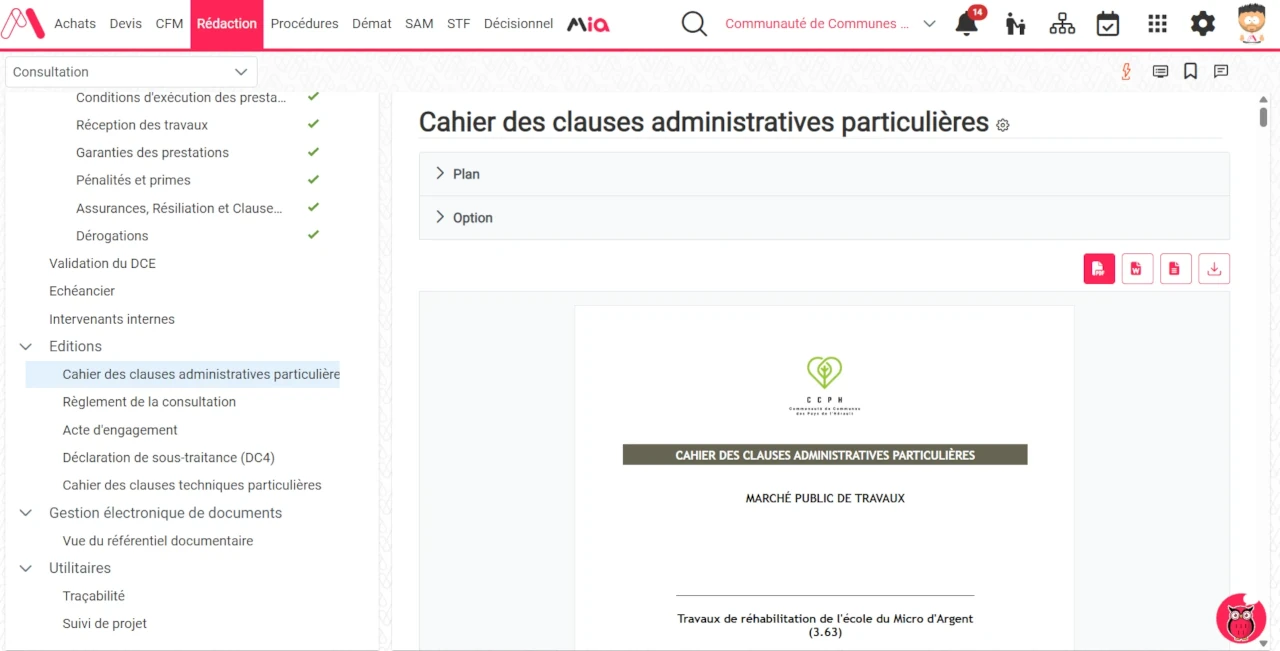The height and width of the screenshot is (651, 1280).
Task: Open Intervenants internes
Action: coord(112,319)
